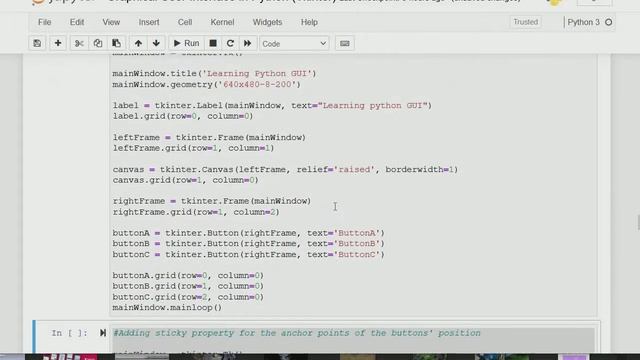The height and width of the screenshot is (360, 640).
Task: Click the label = tkinter.Label line
Action: [x=272, y=106]
